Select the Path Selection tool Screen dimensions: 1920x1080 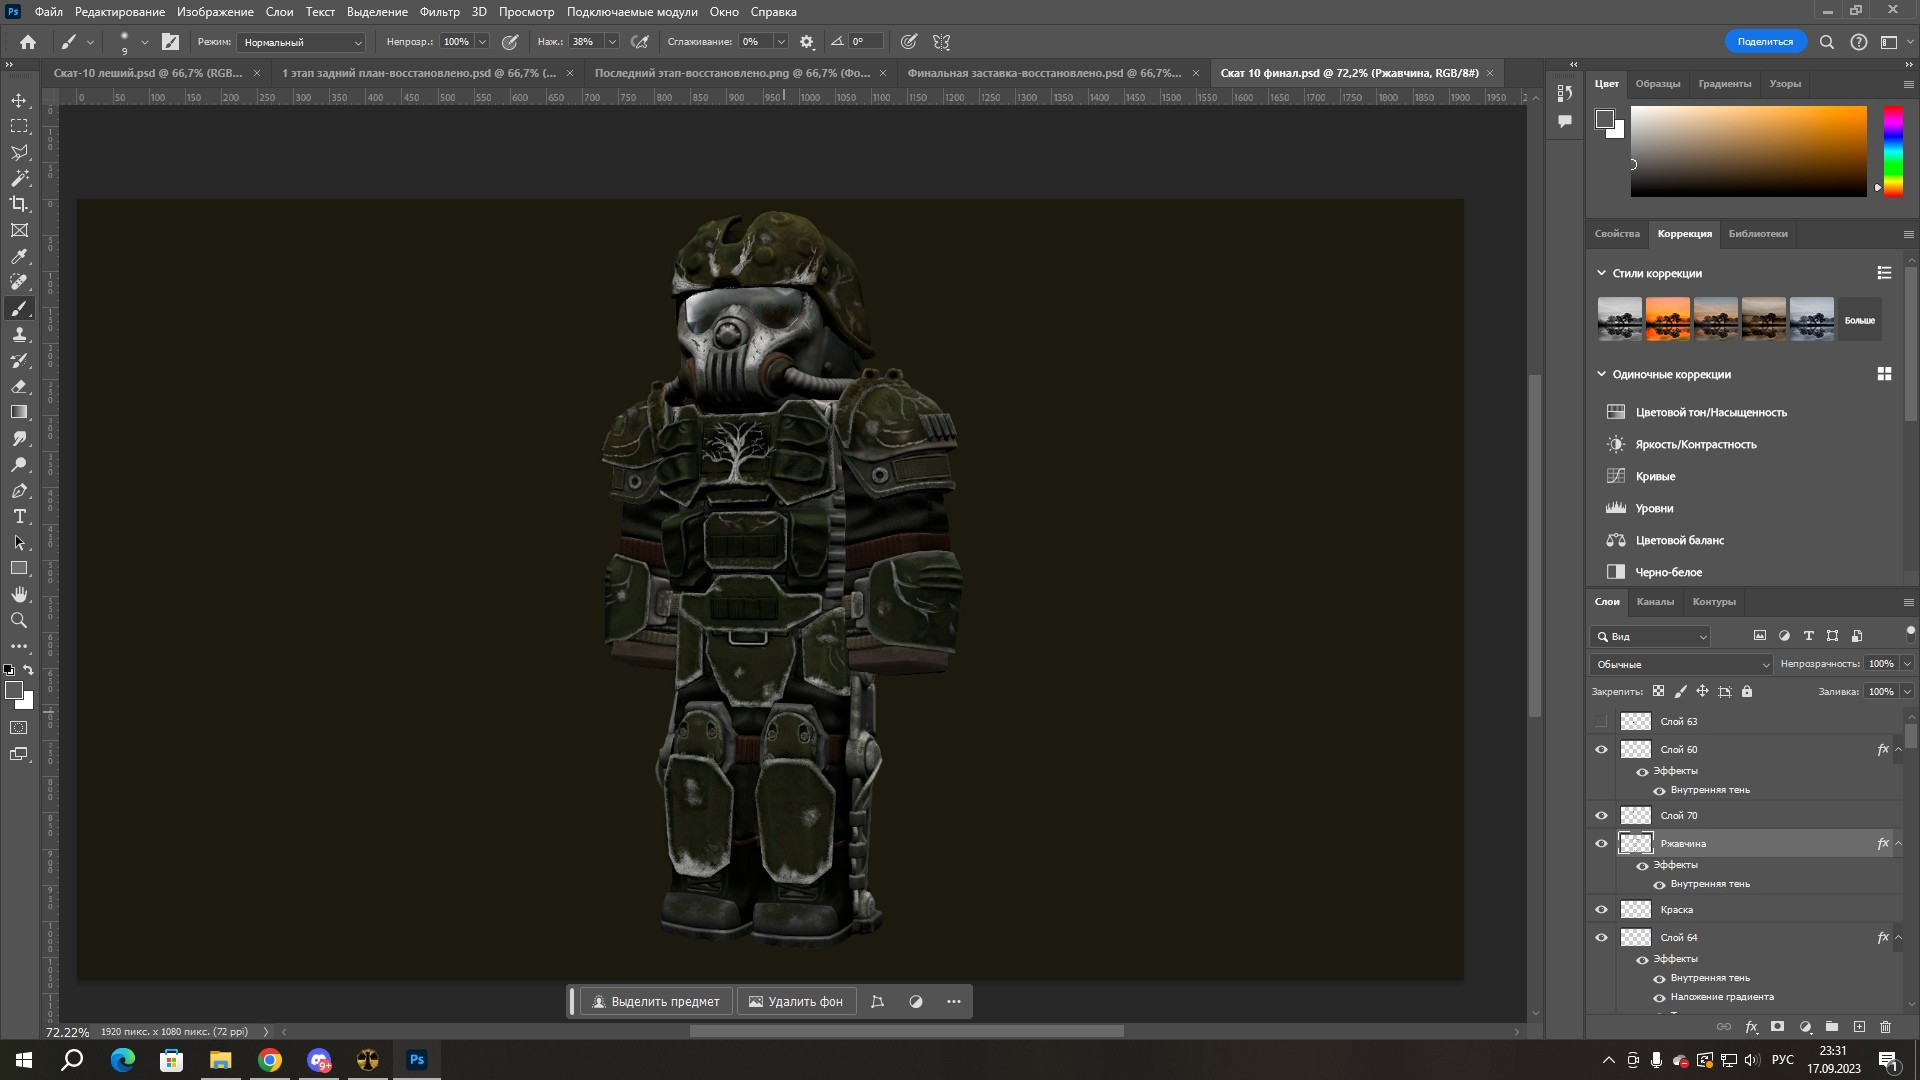coord(19,542)
